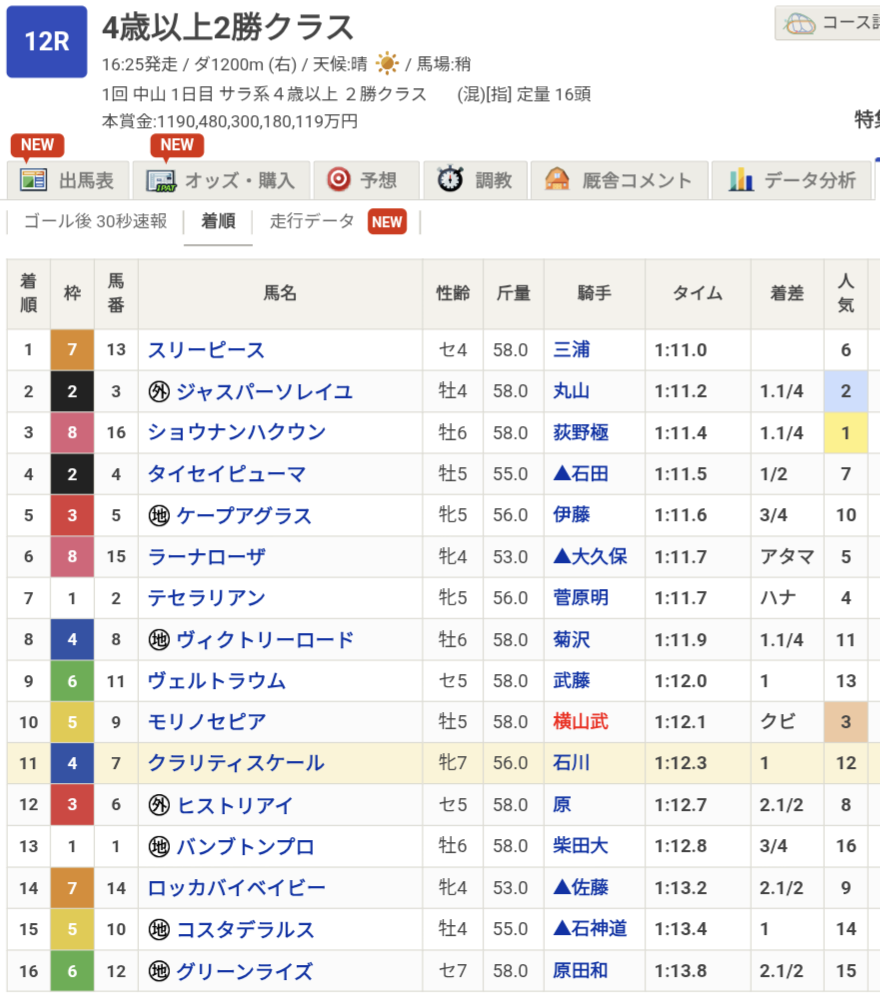Open jockey 石神道 profile
The width and height of the screenshot is (880, 1004).
590,929
